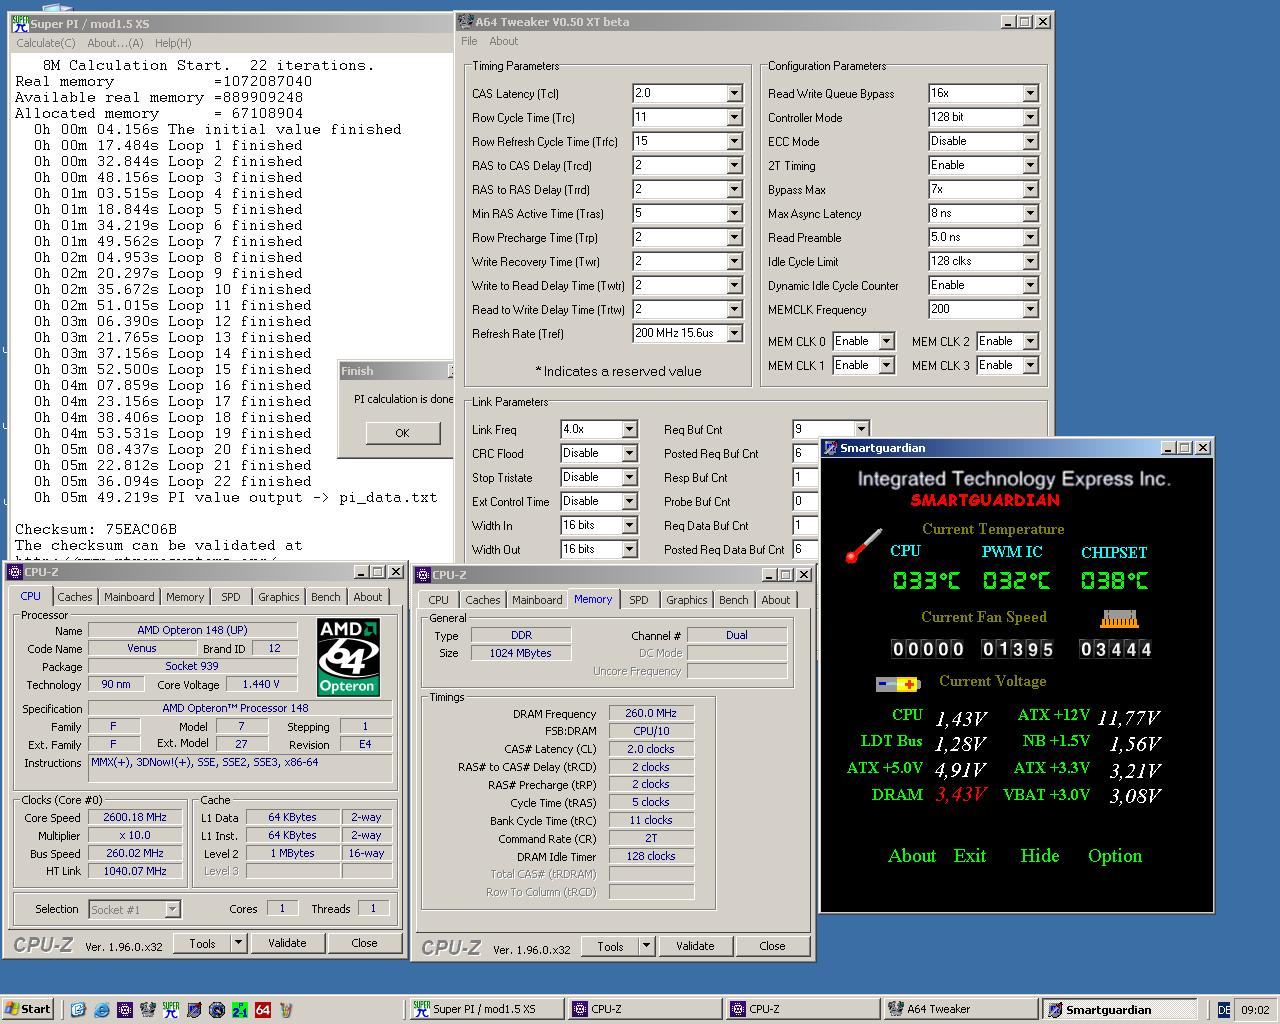
Task: Expand the 2T Timing dropdown
Action: coord(1030,165)
